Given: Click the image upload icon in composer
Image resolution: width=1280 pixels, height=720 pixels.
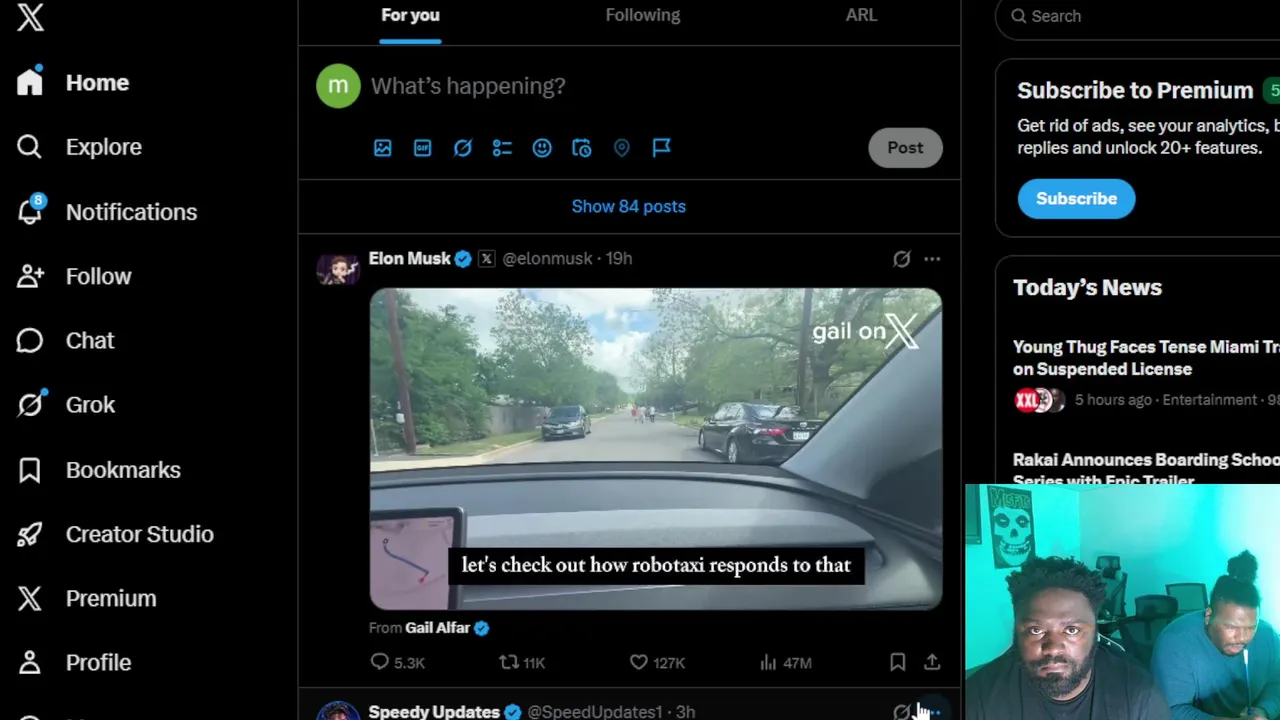Looking at the screenshot, I should tap(383, 148).
